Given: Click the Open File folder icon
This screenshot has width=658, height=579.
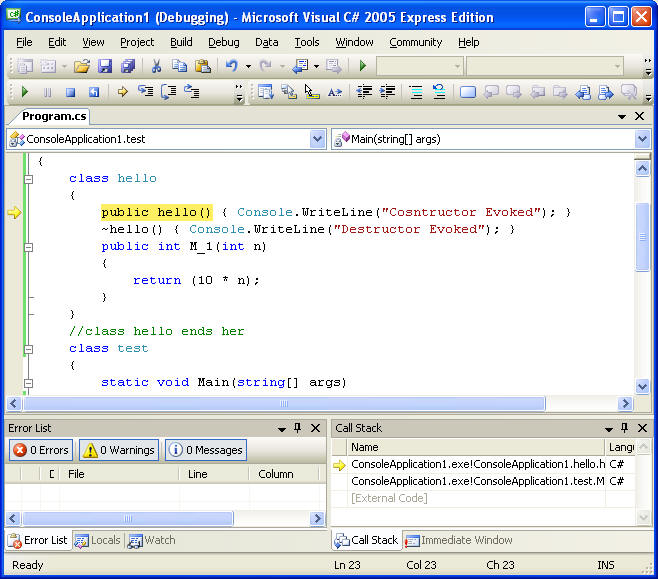Looking at the screenshot, I should click(82, 66).
